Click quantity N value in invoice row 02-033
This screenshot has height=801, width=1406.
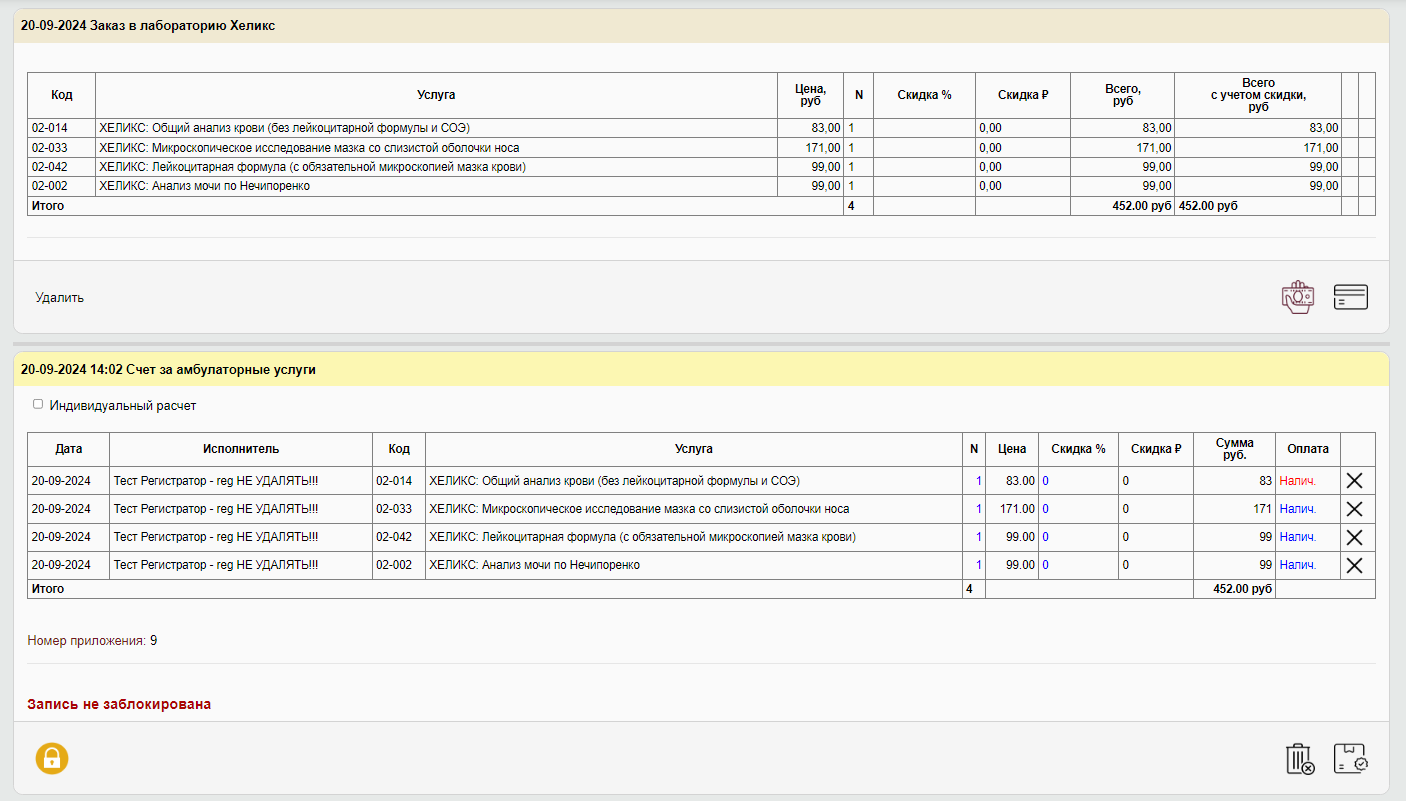[979, 509]
